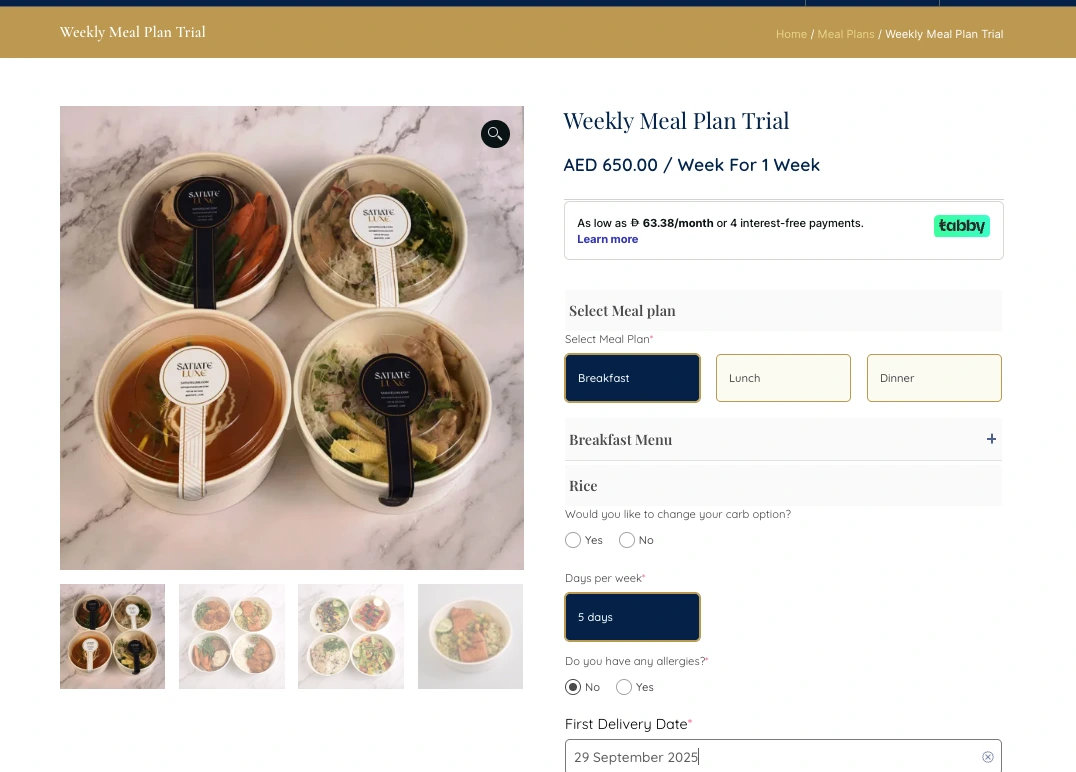Expand Breakfast Menu with plus icon
The image size is (1076, 772).
(x=991, y=439)
